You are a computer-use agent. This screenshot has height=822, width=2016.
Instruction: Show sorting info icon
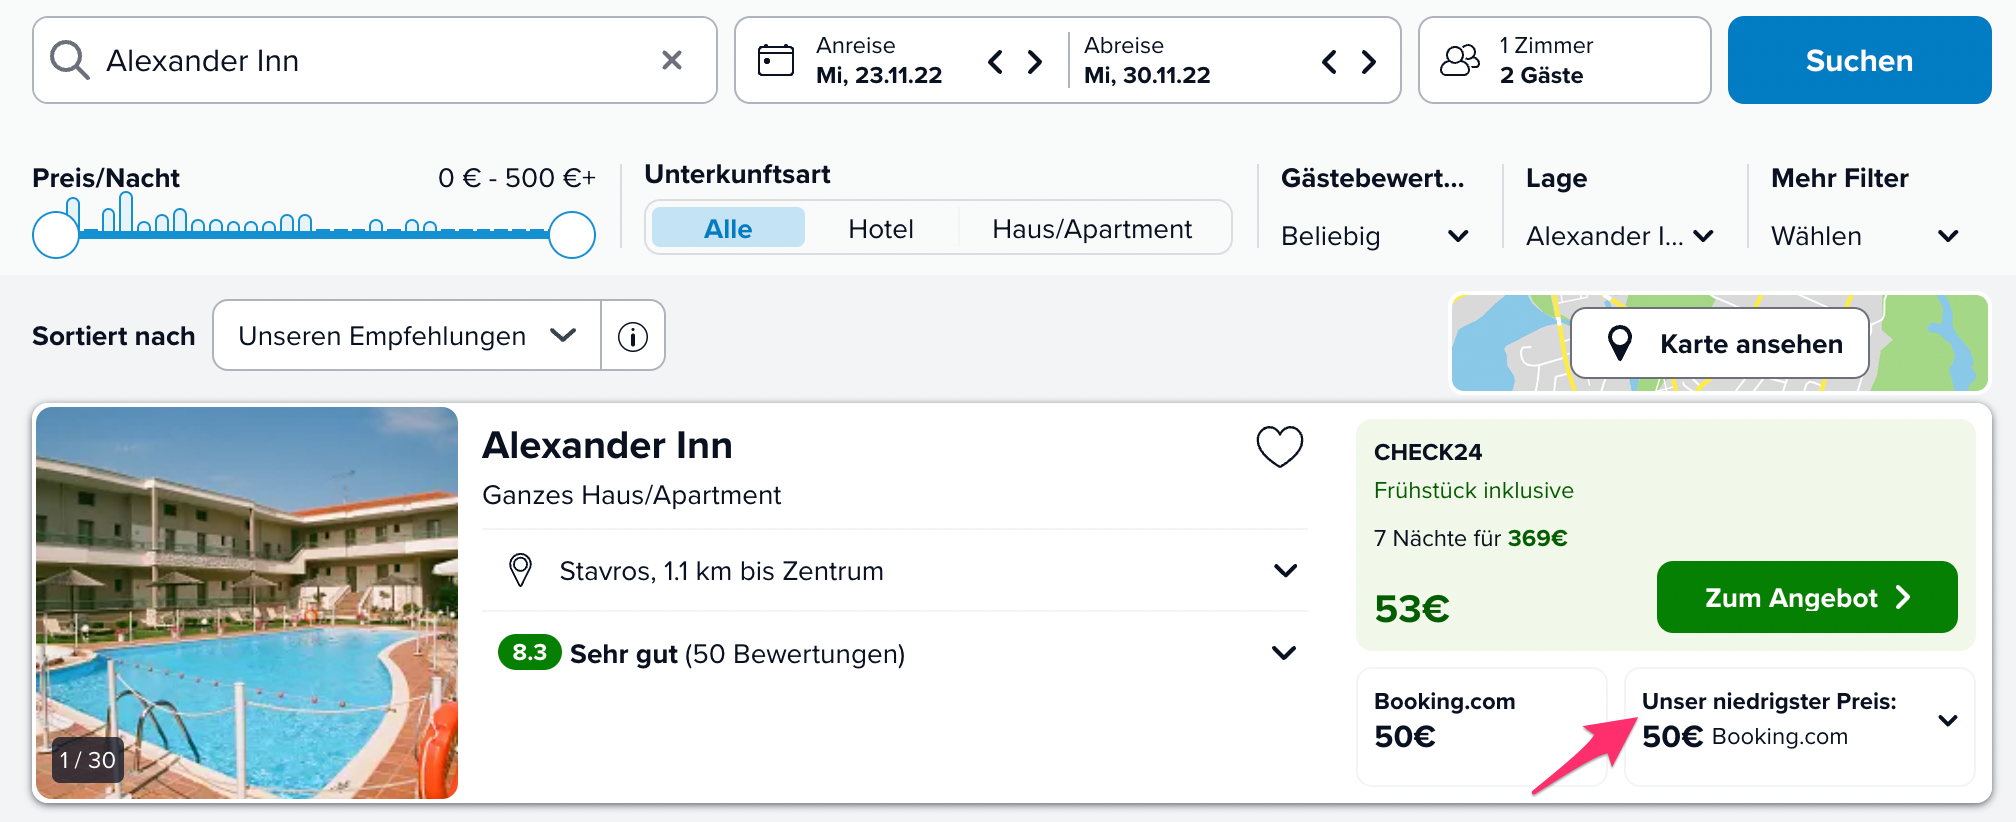point(633,336)
